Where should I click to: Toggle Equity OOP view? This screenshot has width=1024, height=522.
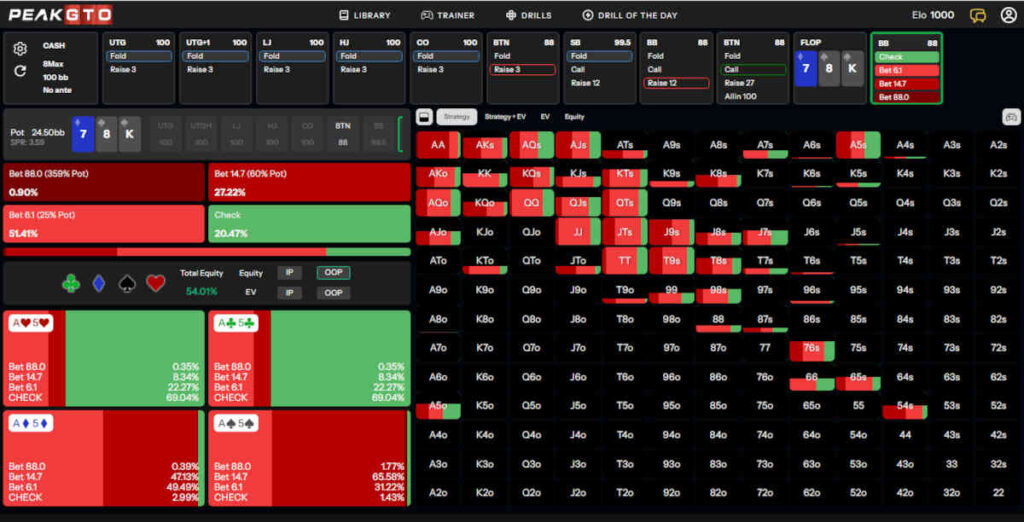tap(333, 273)
